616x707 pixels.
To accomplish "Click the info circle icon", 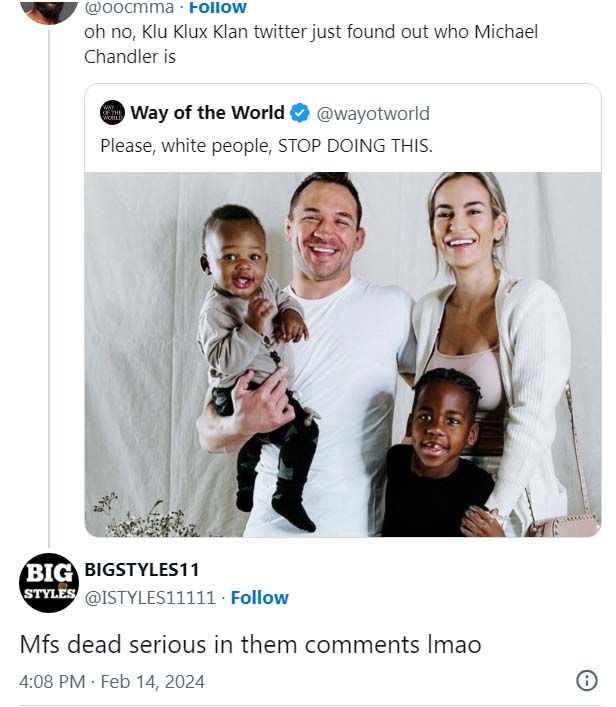I will [587, 681].
